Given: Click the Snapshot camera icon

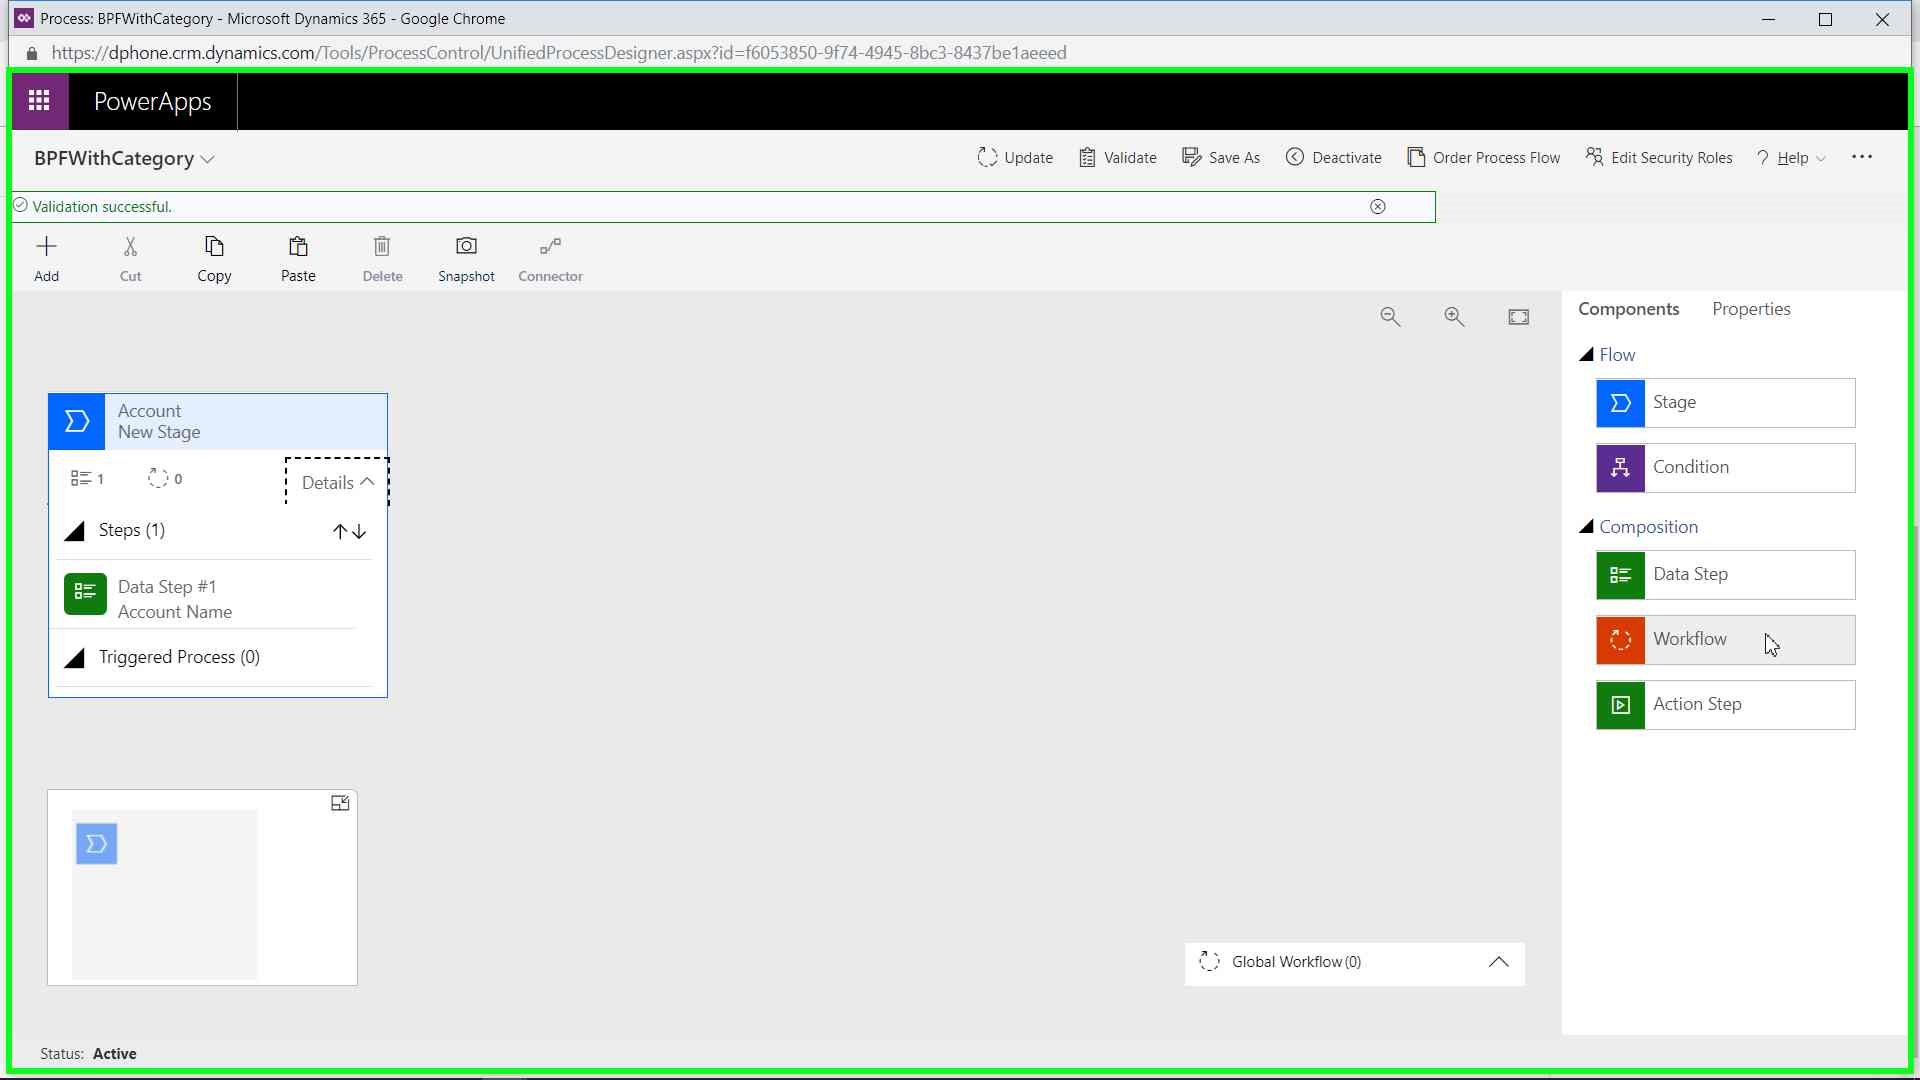Looking at the screenshot, I should click(x=466, y=246).
